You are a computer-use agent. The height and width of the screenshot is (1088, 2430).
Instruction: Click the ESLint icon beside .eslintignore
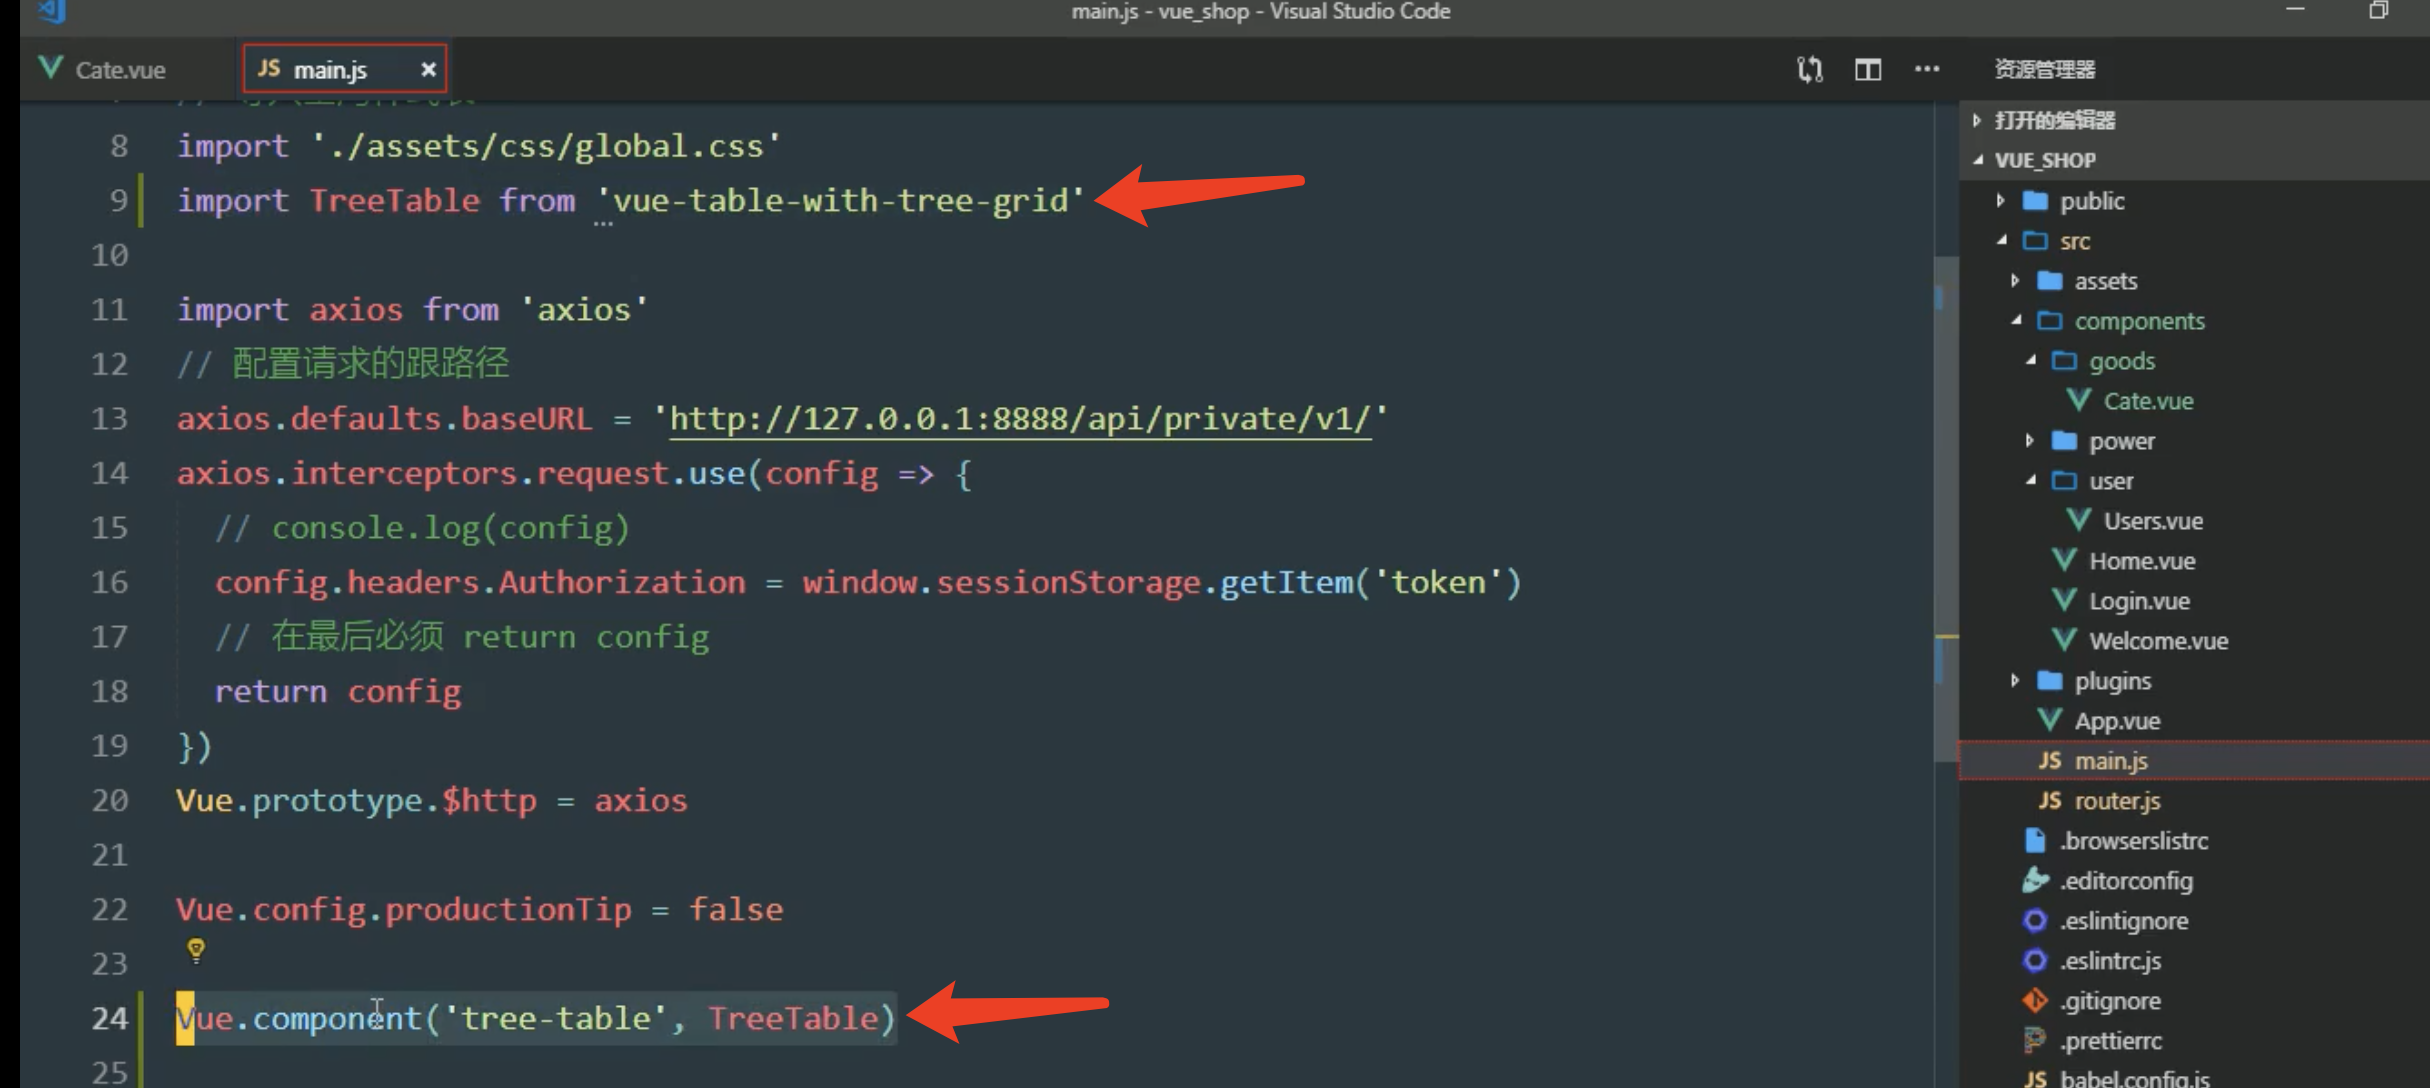click(x=2035, y=920)
